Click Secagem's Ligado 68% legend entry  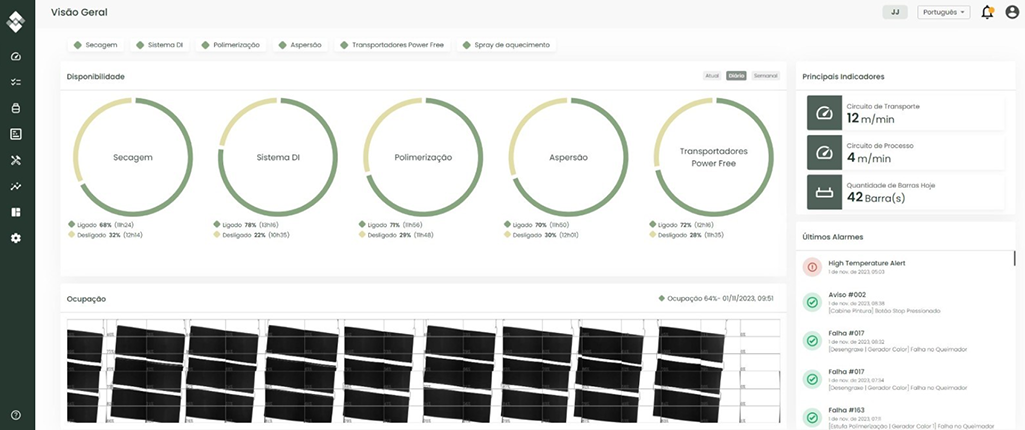(101, 224)
